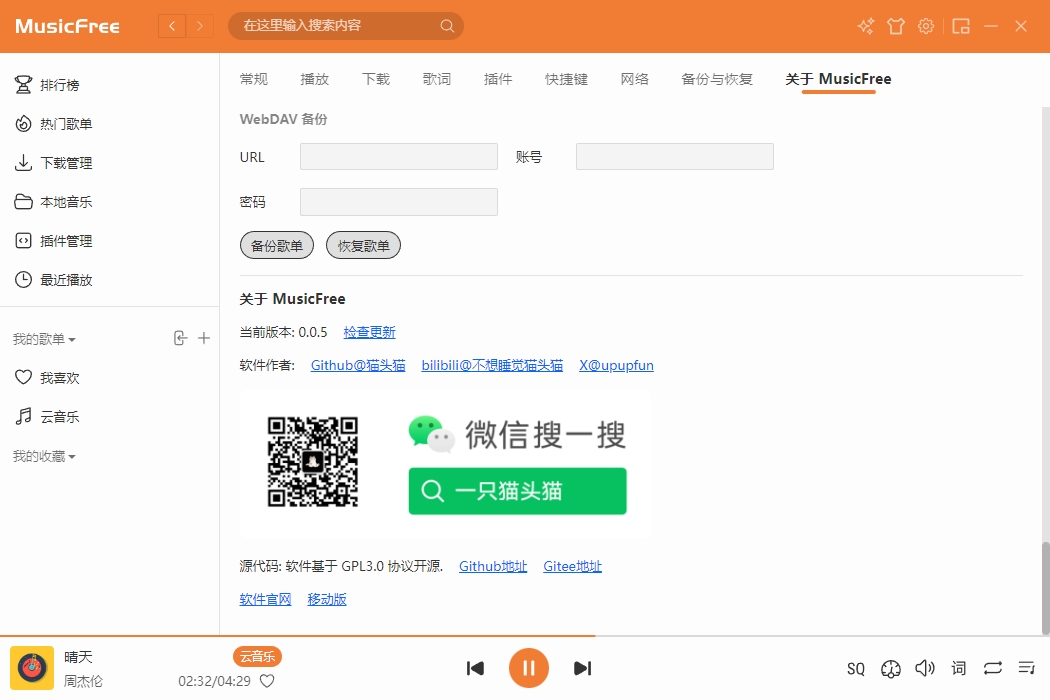Click the orange playback progress bar
1050x700 pixels.
(300, 635)
